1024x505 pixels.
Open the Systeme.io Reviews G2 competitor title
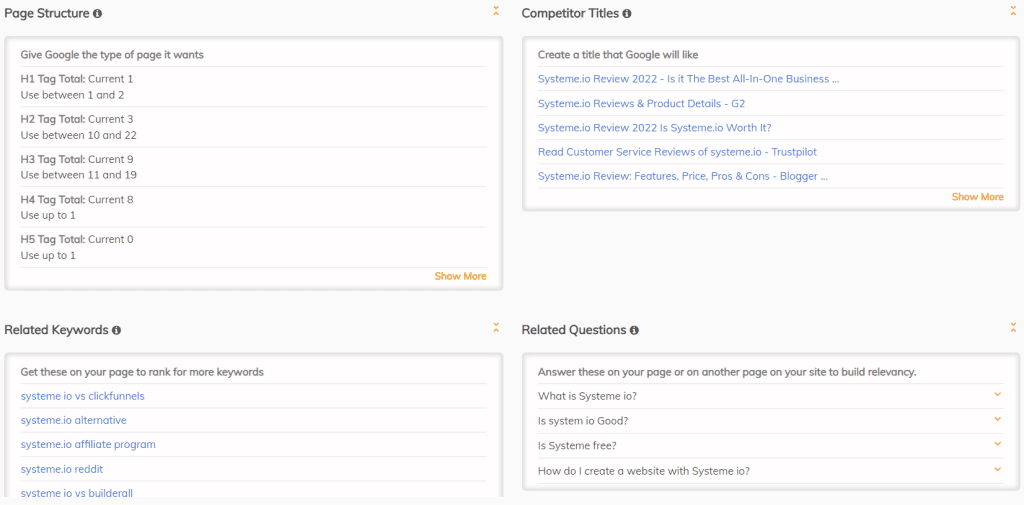[641, 103]
